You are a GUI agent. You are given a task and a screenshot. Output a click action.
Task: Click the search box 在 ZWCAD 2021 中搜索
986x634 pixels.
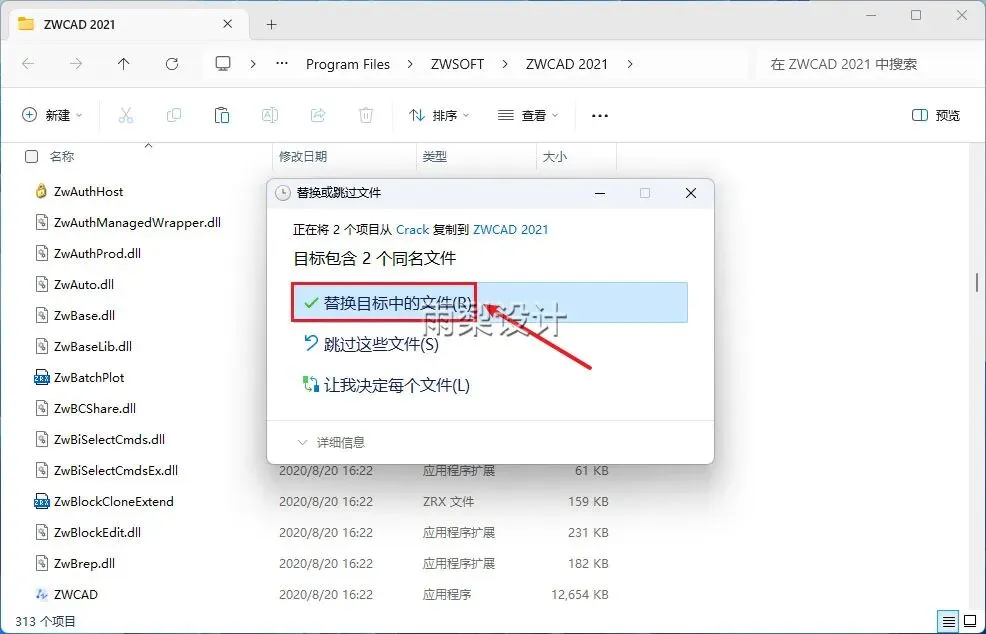coord(868,64)
